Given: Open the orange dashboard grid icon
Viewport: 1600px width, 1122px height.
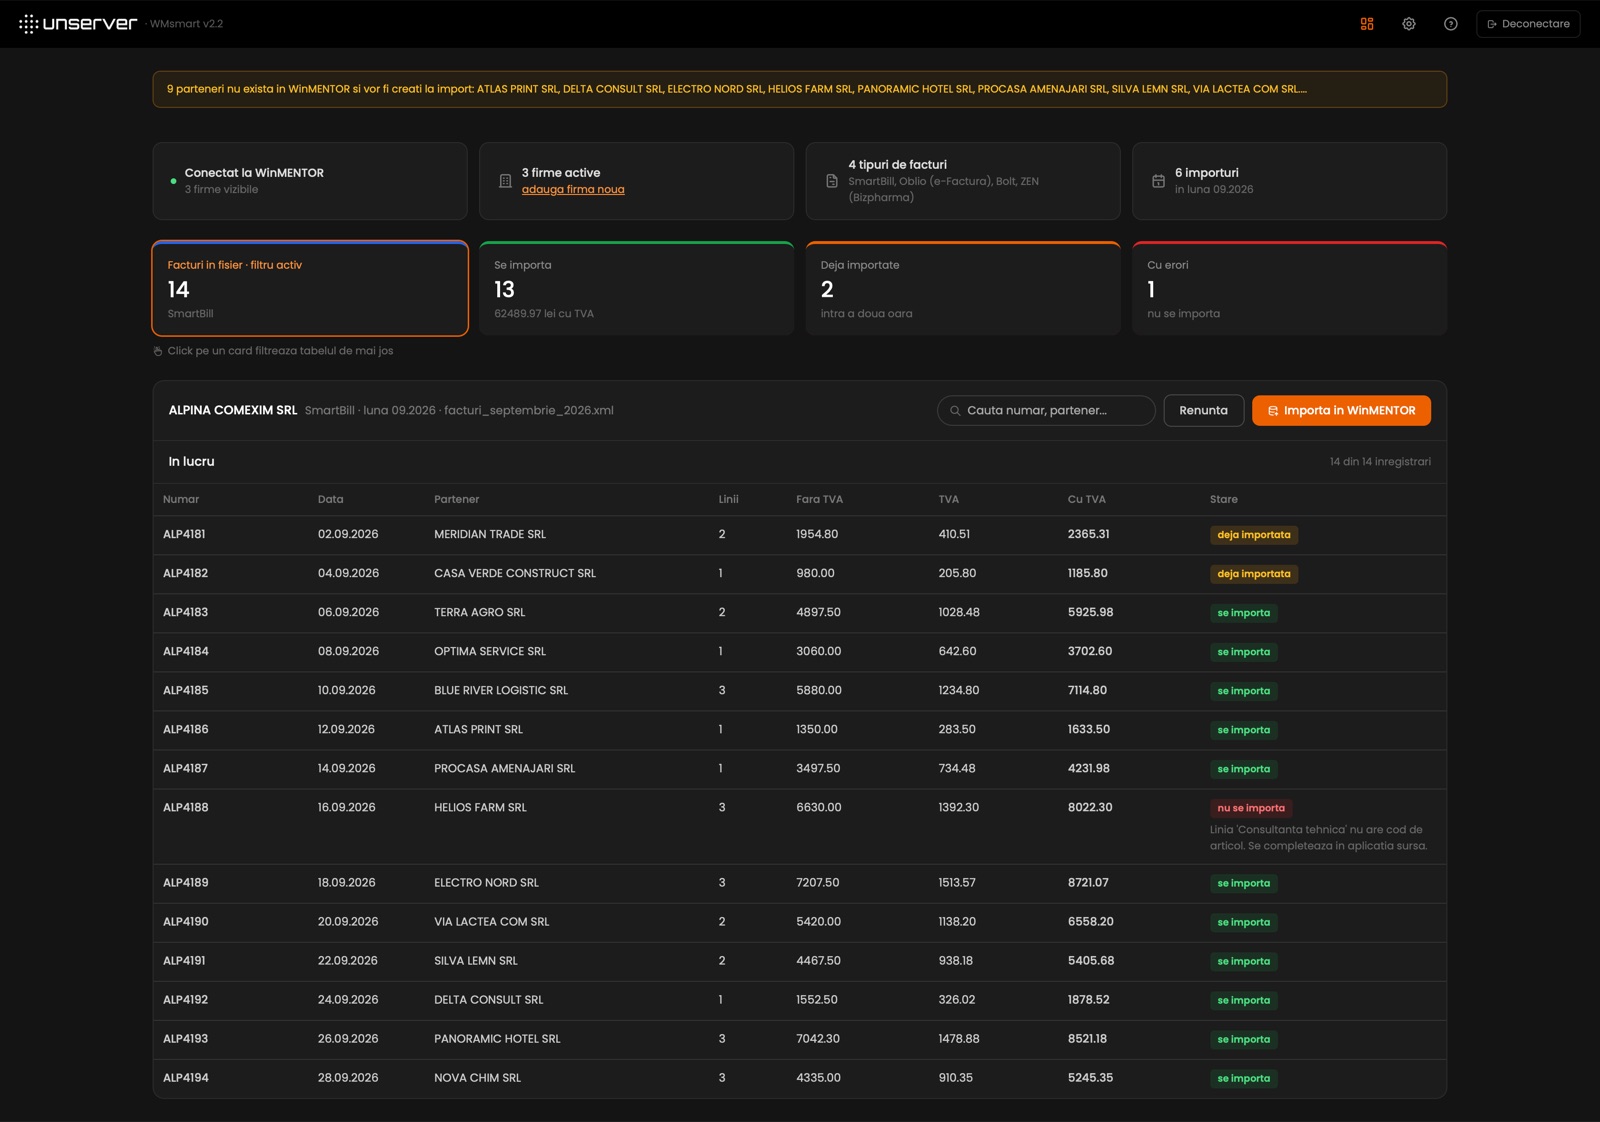Looking at the screenshot, I should (1367, 24).
